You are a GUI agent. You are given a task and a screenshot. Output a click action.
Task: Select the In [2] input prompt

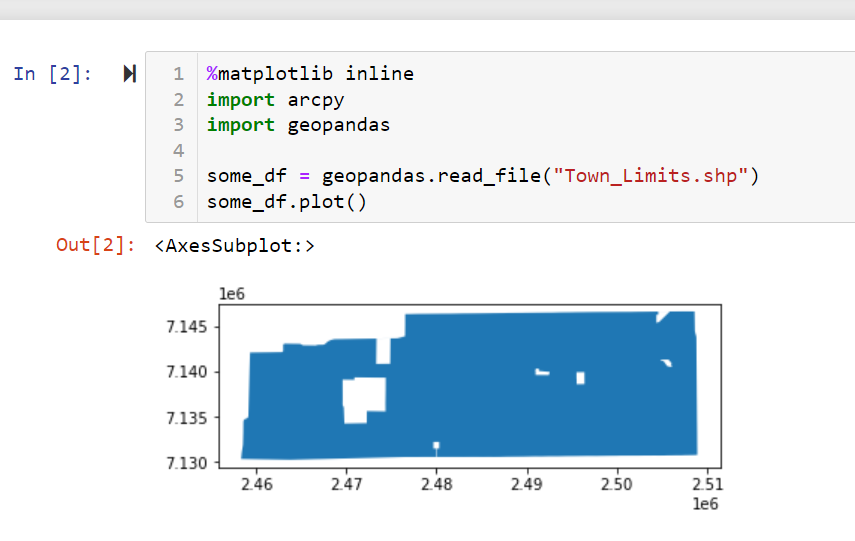coord(53,74)
